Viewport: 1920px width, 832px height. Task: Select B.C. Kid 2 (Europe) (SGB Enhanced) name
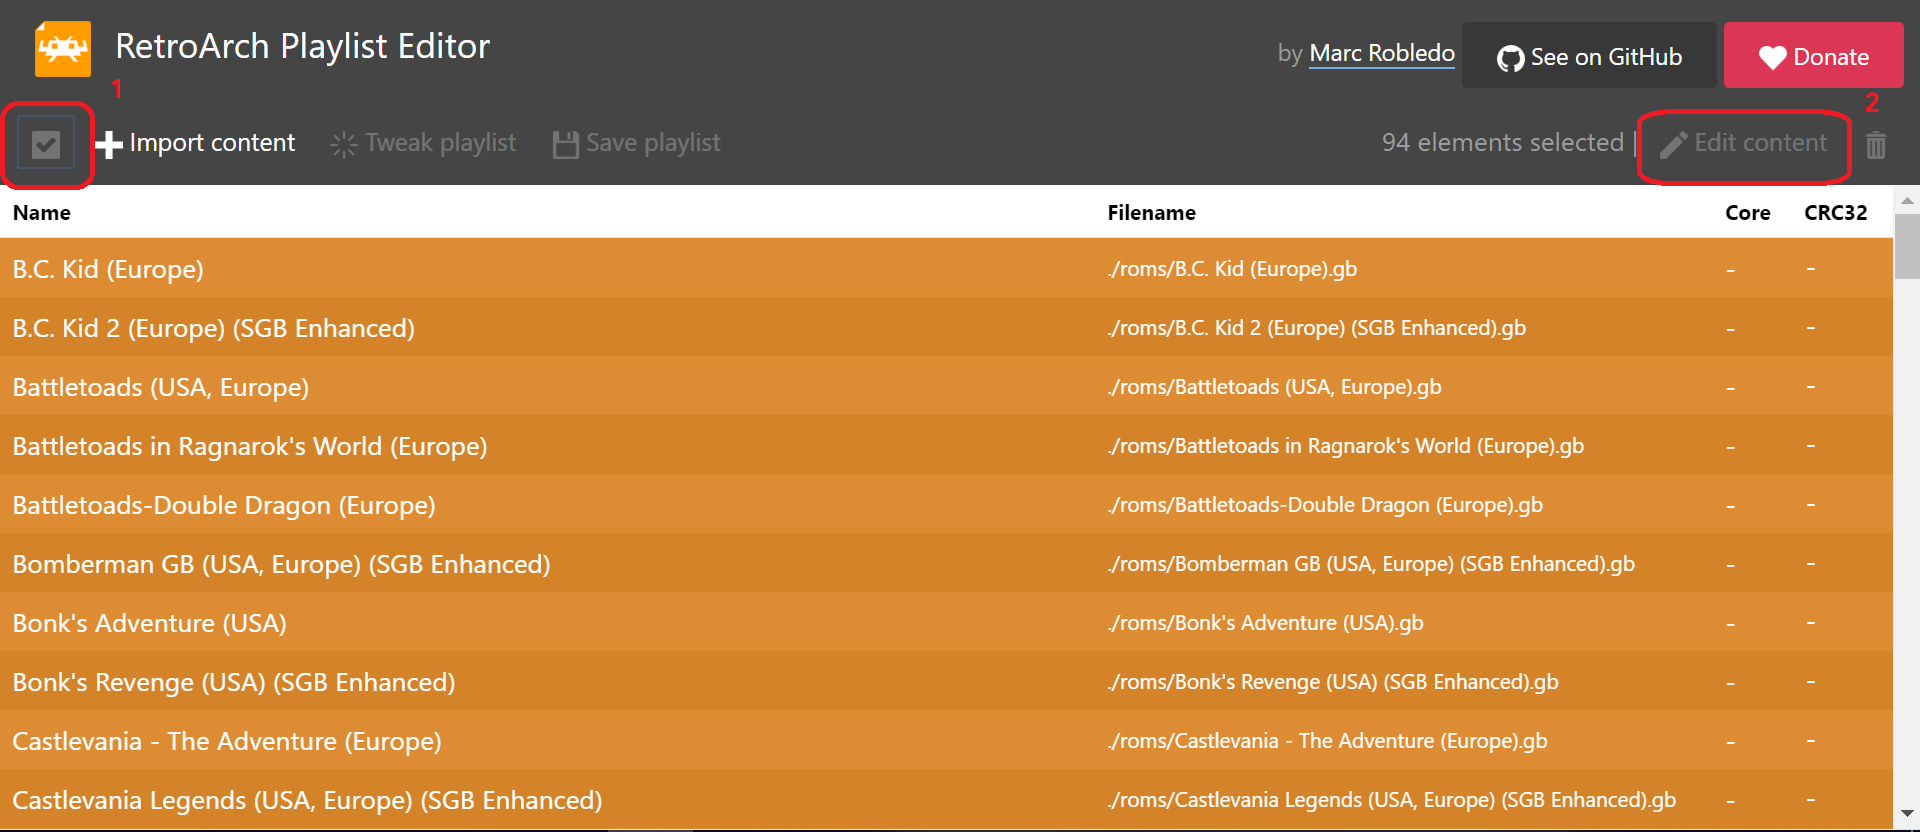click(x=213, y=328)
